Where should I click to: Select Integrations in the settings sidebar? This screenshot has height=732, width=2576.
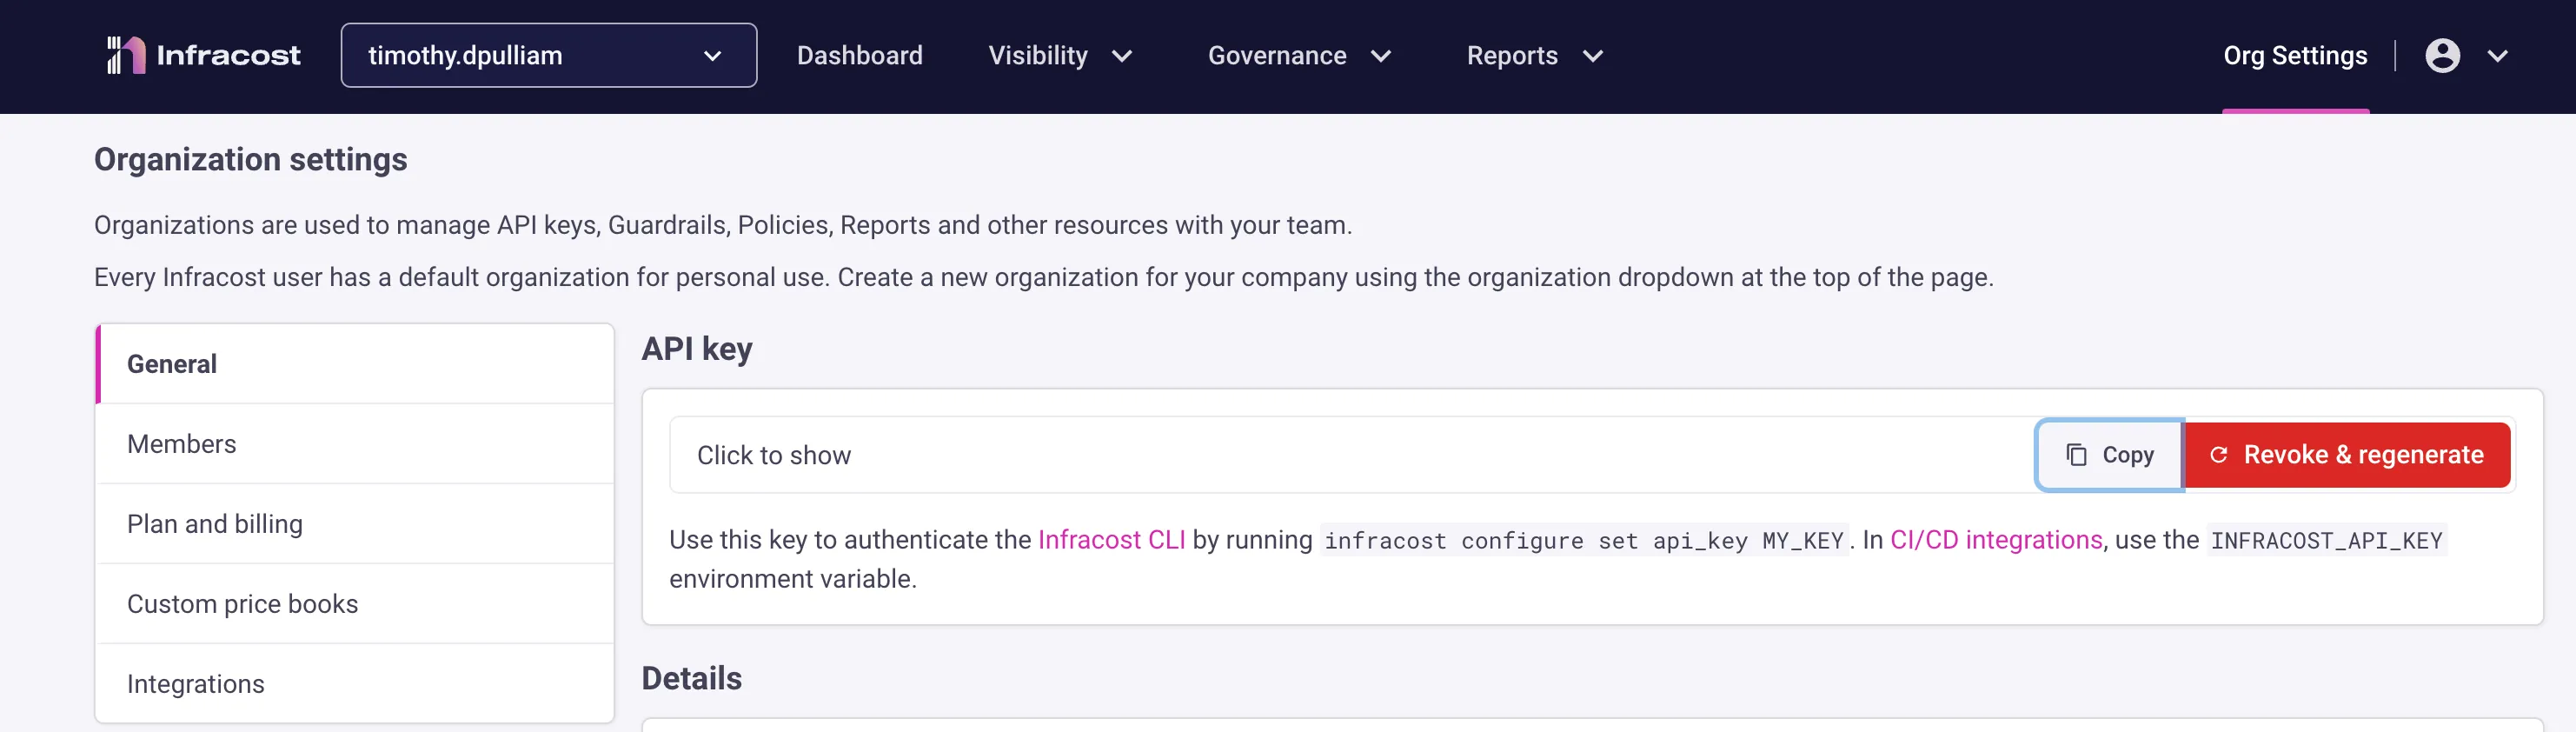[x=196, y=684]
